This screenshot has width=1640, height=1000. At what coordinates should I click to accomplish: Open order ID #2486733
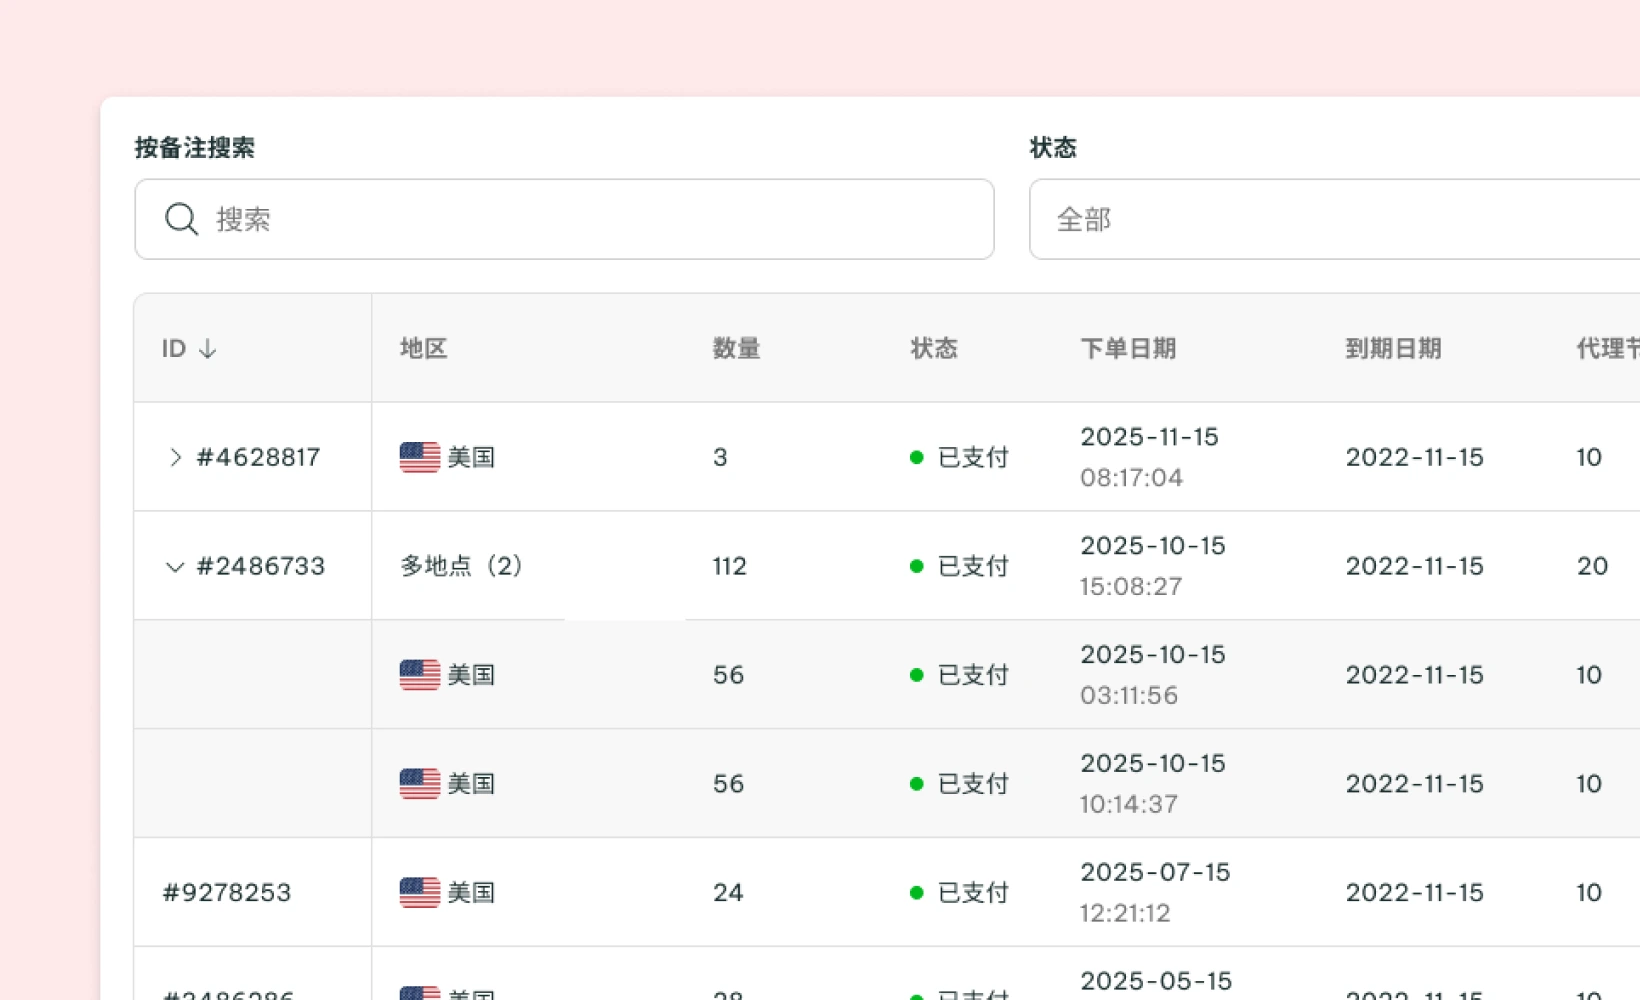261,566
